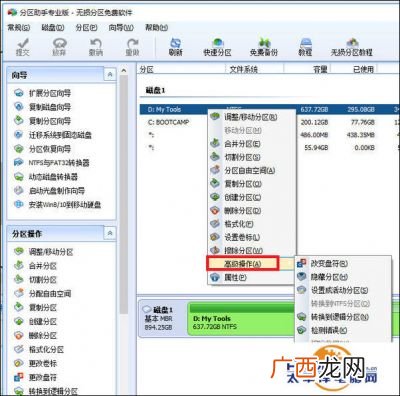The width and height of the screenshot is (400, 396).
Task: Choose 改变盘符(B) in the submenu
Action: pos(343,264)
